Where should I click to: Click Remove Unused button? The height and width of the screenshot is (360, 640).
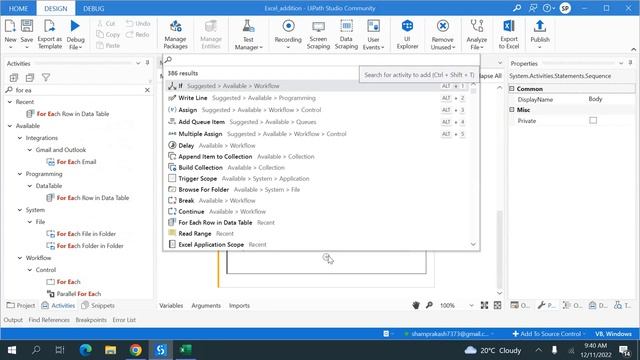(x=442, y=35)
